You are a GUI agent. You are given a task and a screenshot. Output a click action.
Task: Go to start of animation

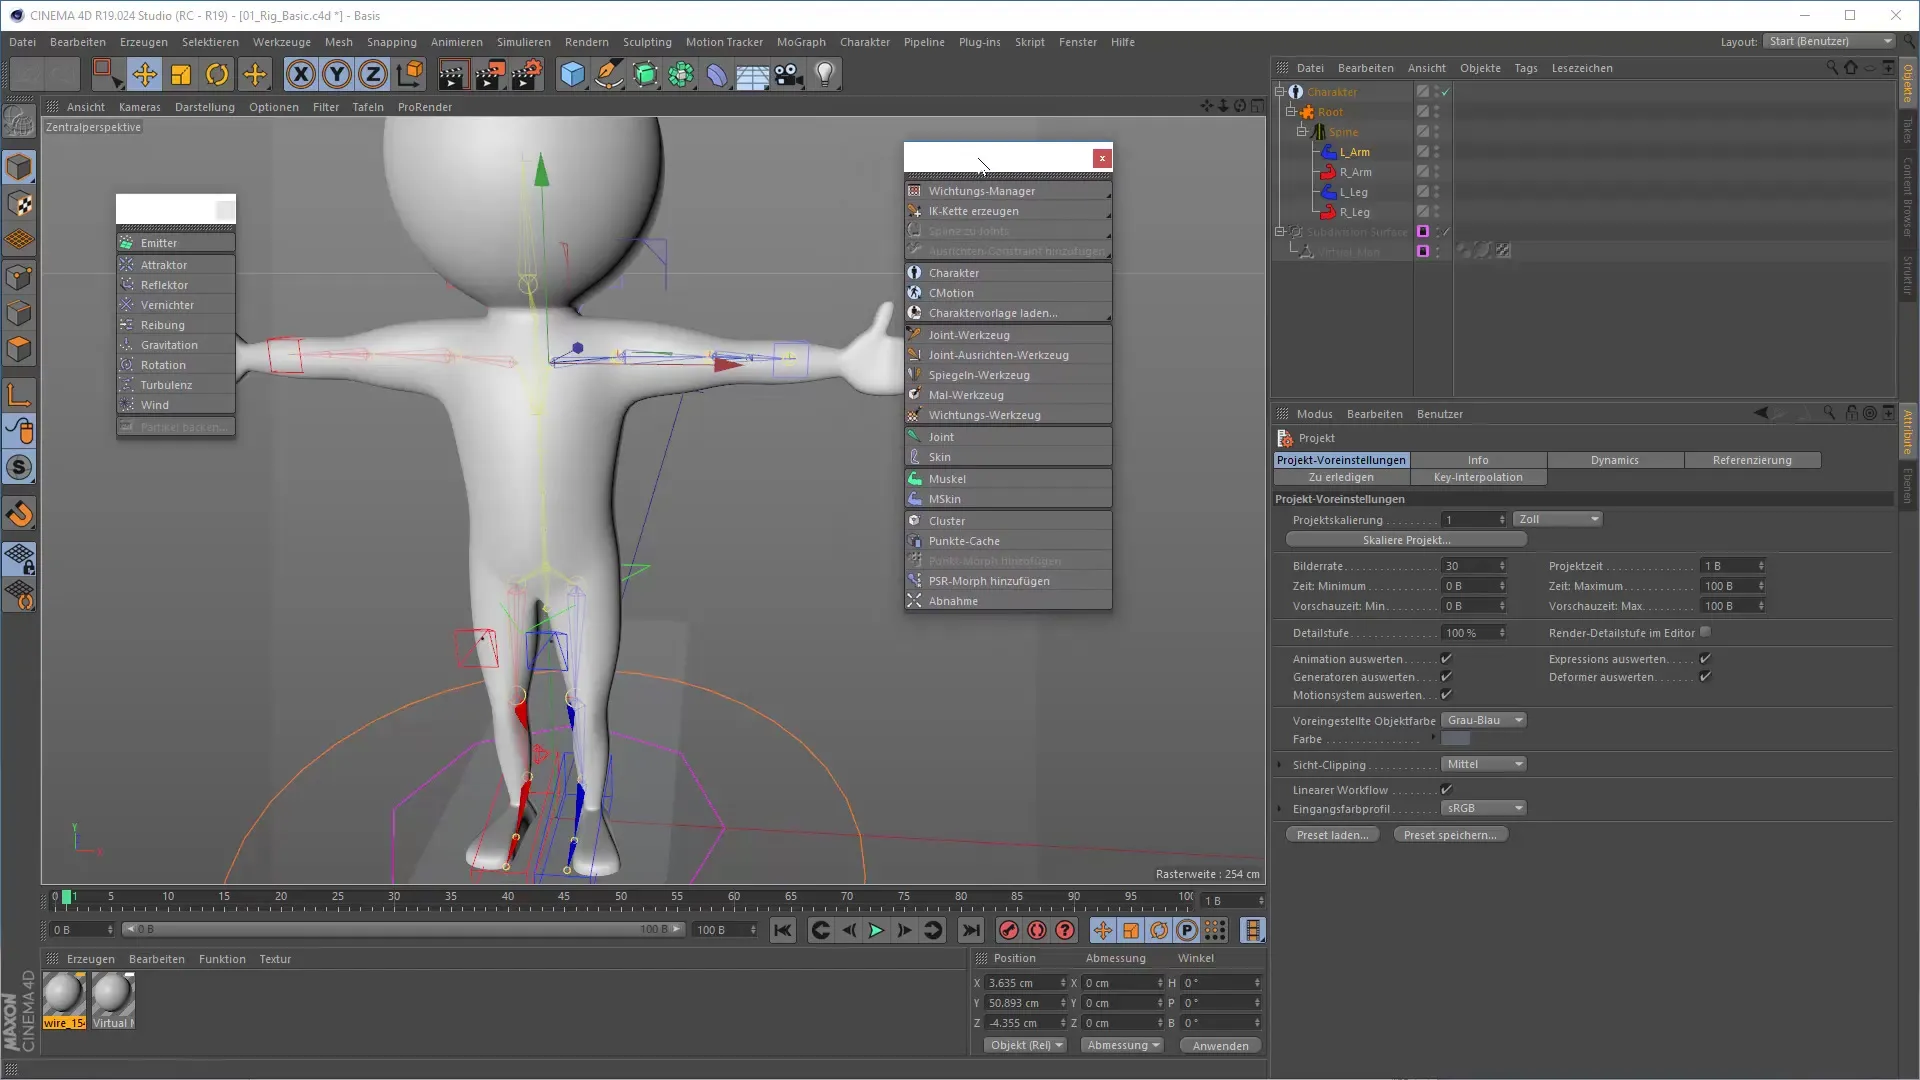click(x=783, y=930)
